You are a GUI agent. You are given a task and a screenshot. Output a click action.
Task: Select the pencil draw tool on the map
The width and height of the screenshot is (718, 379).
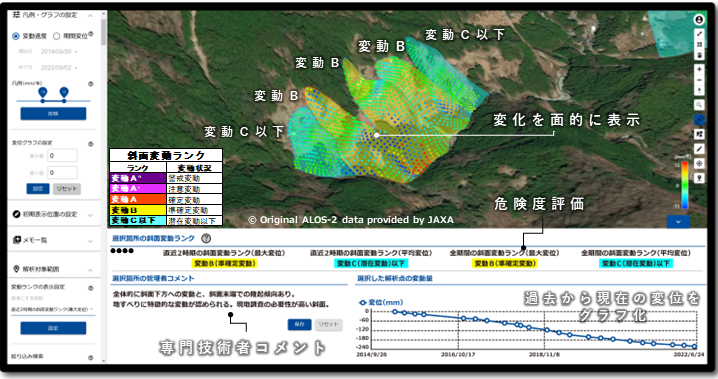(x=699, y=149)
